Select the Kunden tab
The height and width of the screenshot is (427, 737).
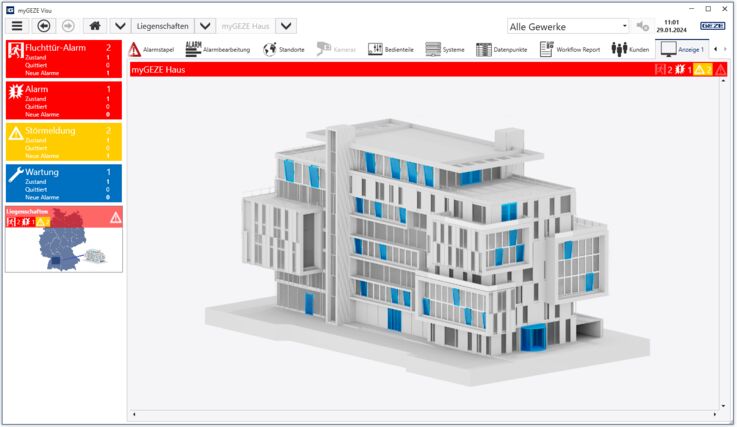coord(630,49)
